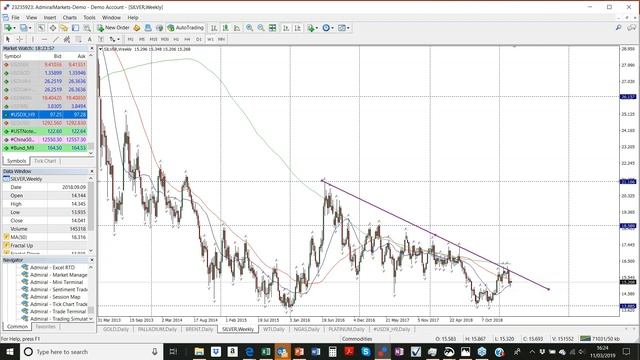Click the SILVER,Weekly chart title triangle
Viewport: 640px width, 360px height.
point(101,49)
